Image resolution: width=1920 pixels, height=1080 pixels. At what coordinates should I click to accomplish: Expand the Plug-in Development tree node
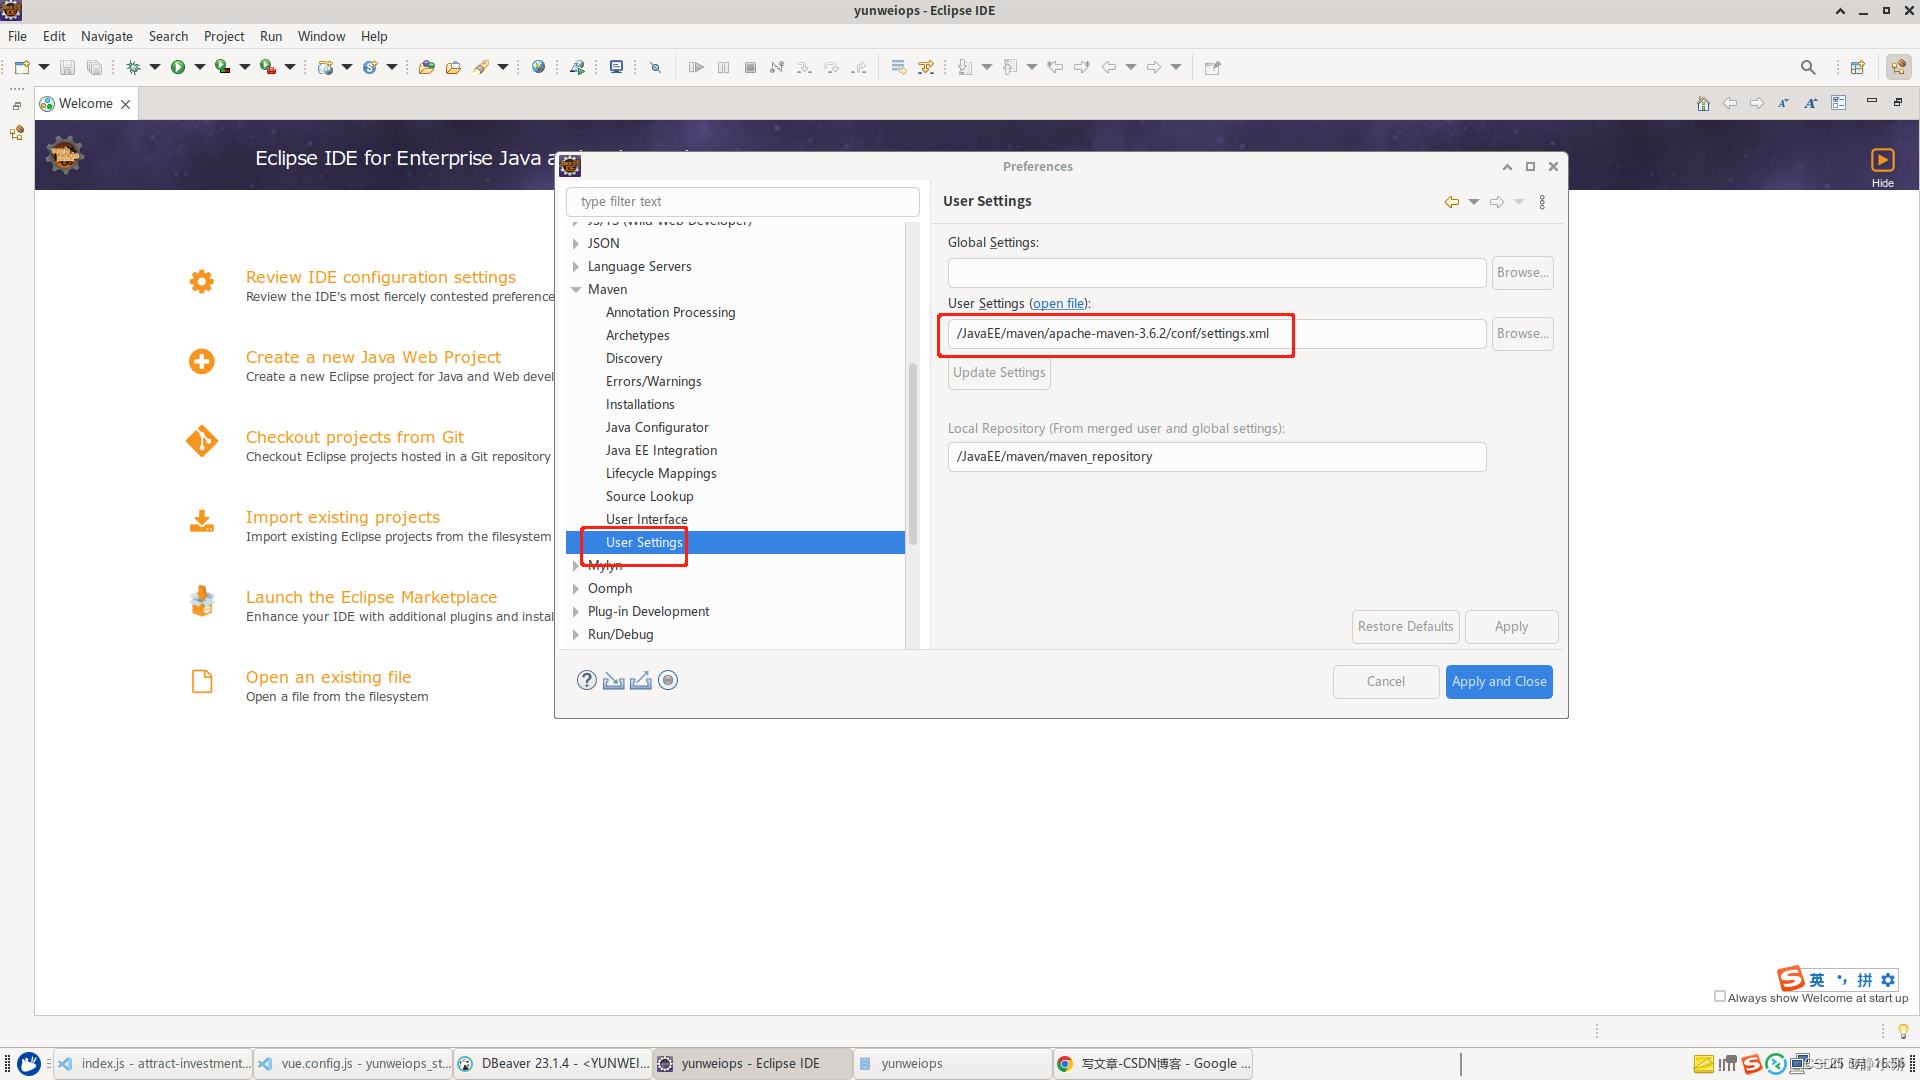(576, 612)
